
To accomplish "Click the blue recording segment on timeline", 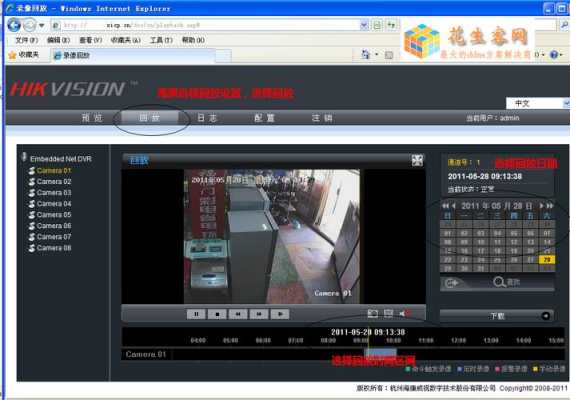I will pyautogui.click(x=381, y=353).
